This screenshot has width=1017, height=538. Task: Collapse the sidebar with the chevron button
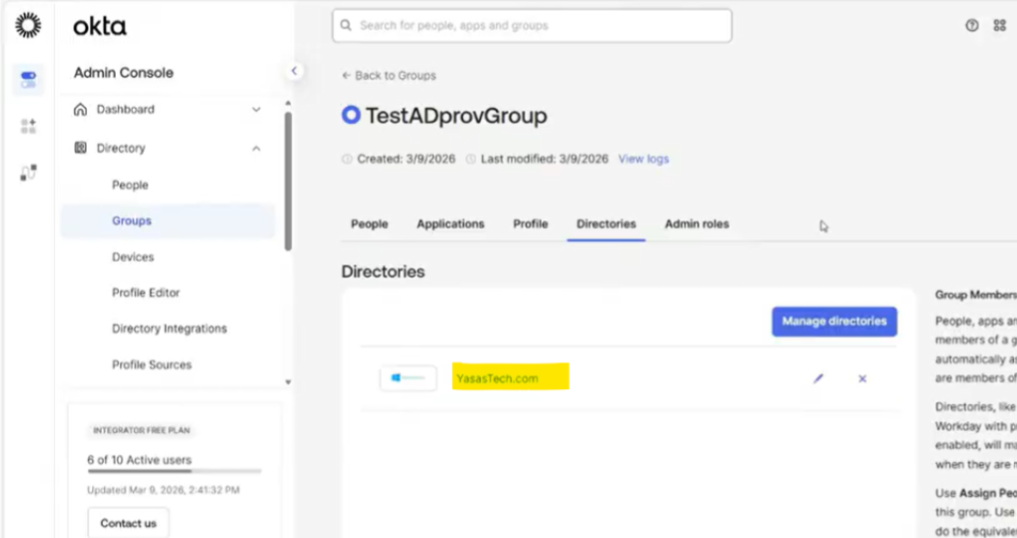click(294, 71)
